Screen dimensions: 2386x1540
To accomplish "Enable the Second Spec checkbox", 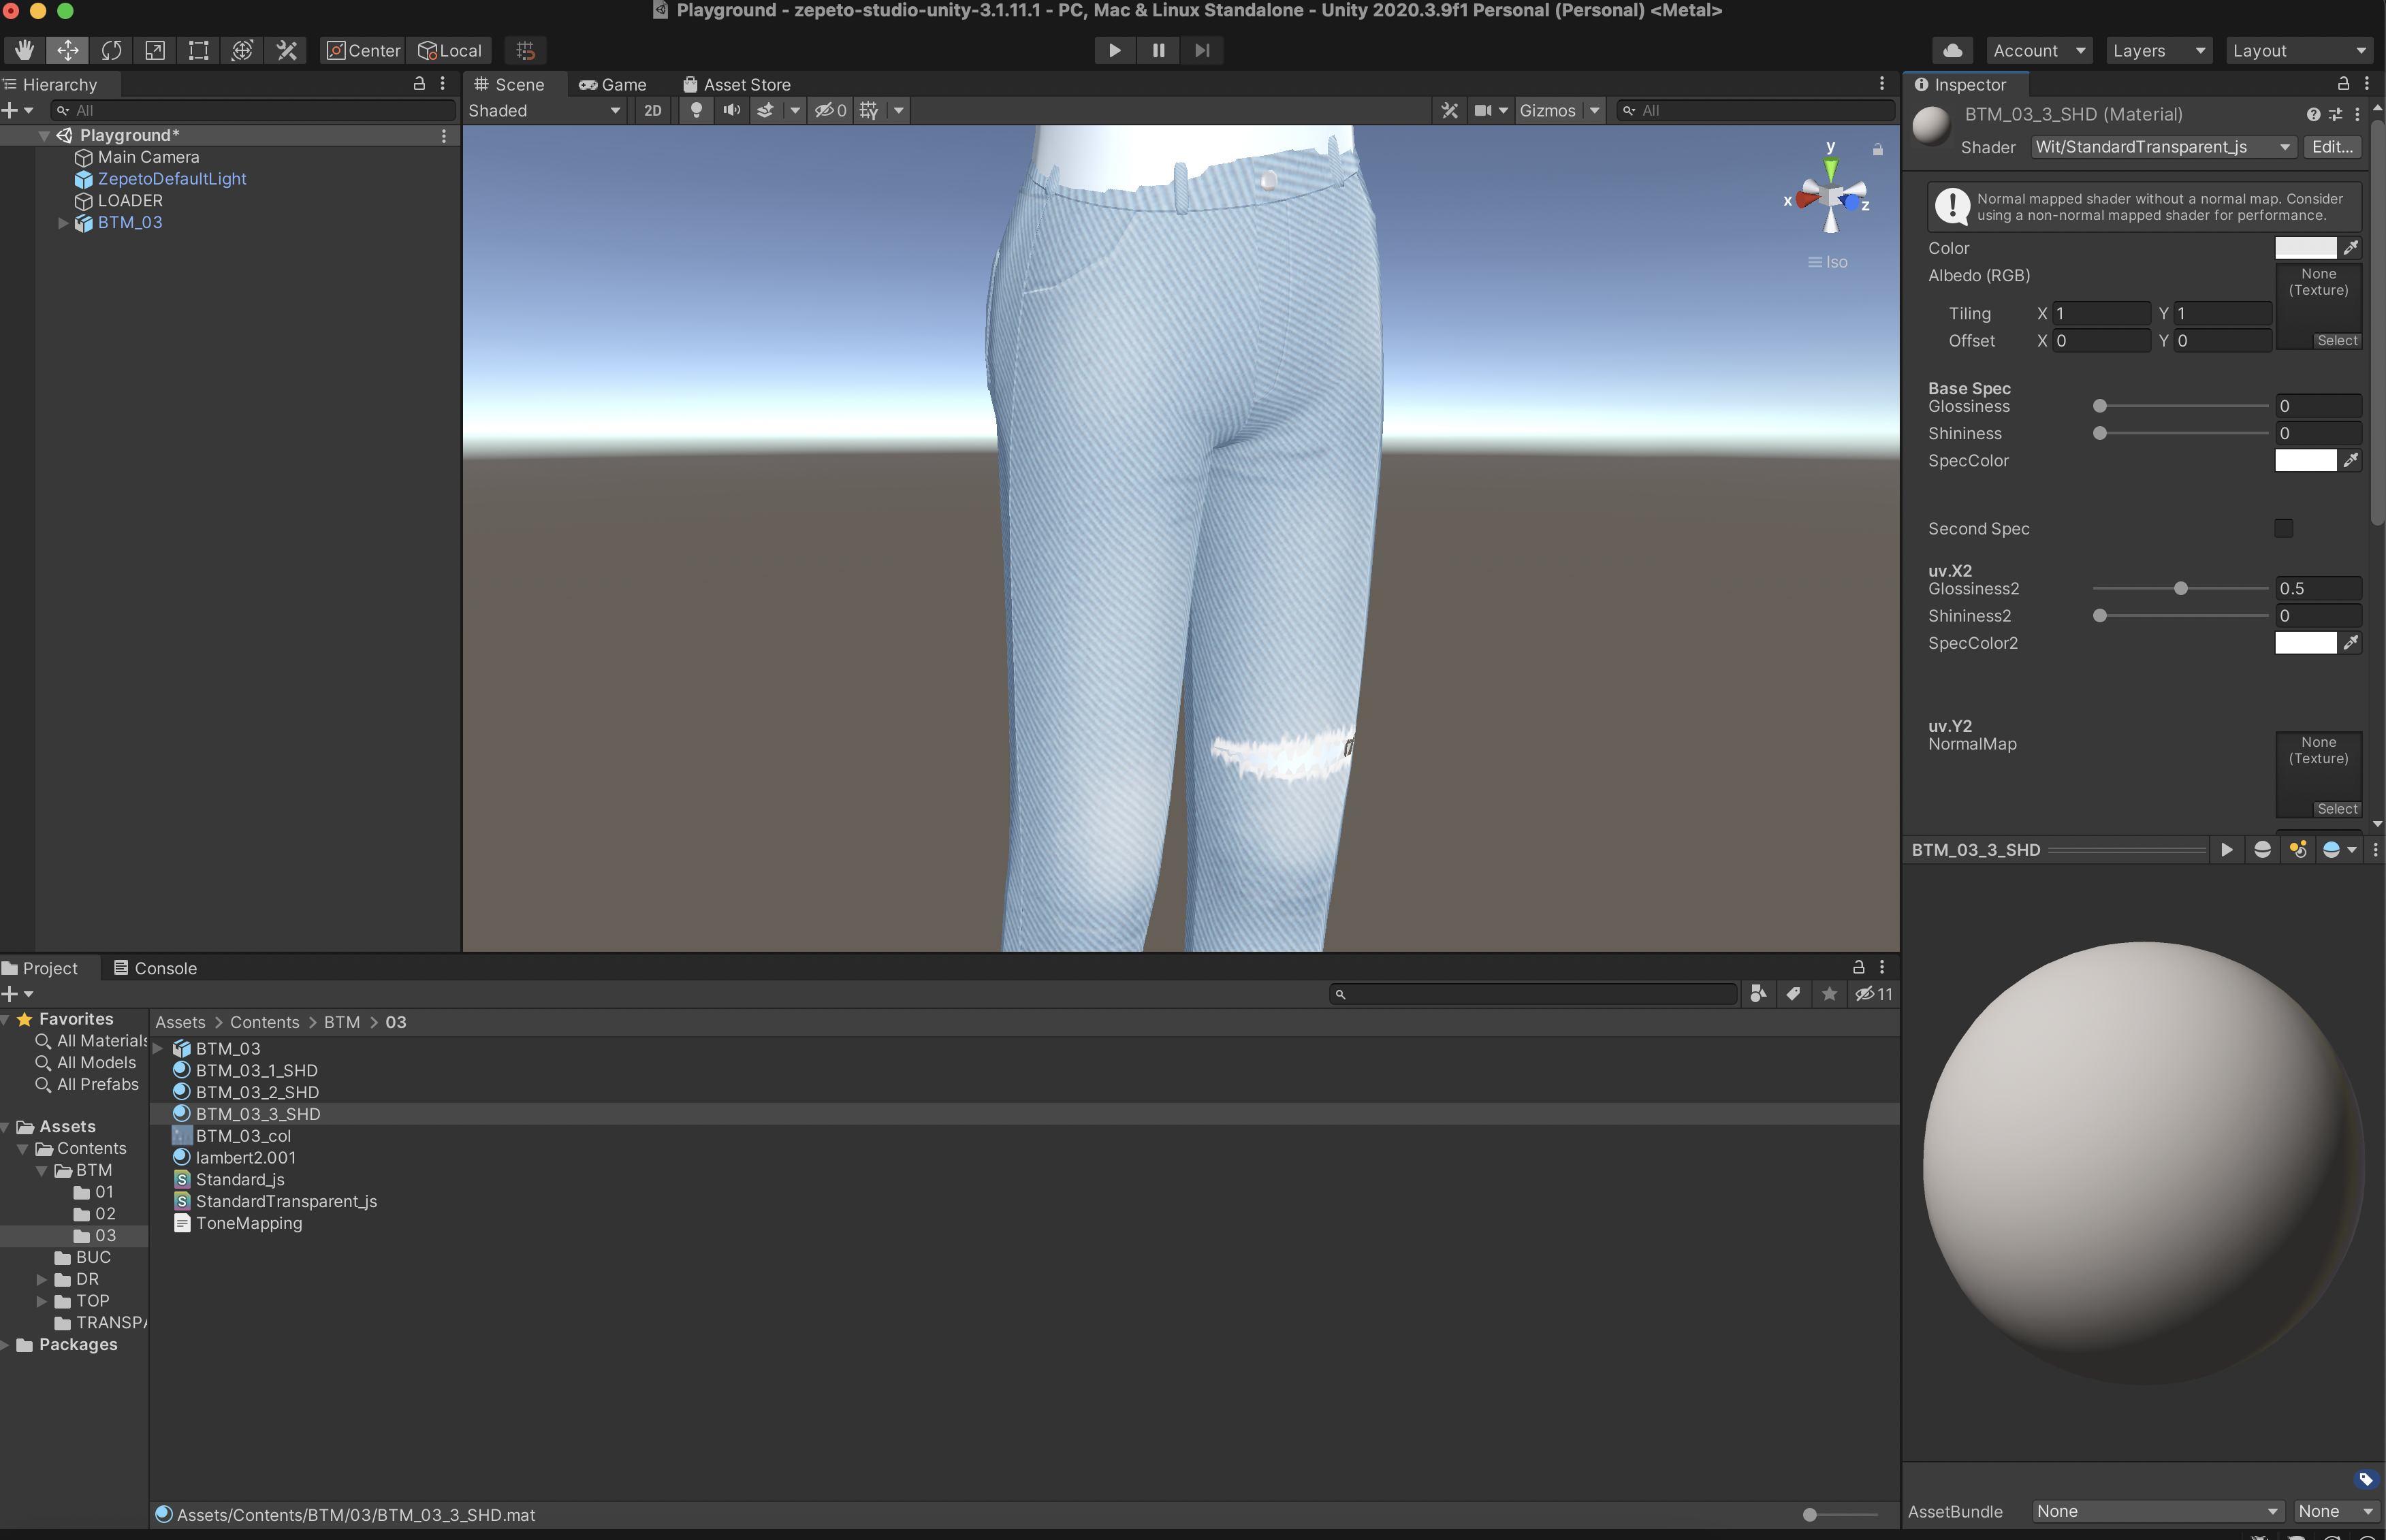I will coord(2284,528).
